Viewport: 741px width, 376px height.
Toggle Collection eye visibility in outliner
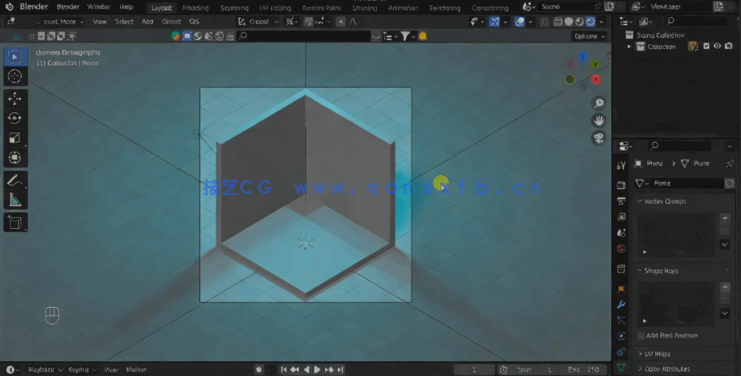(x=717, y=46)
